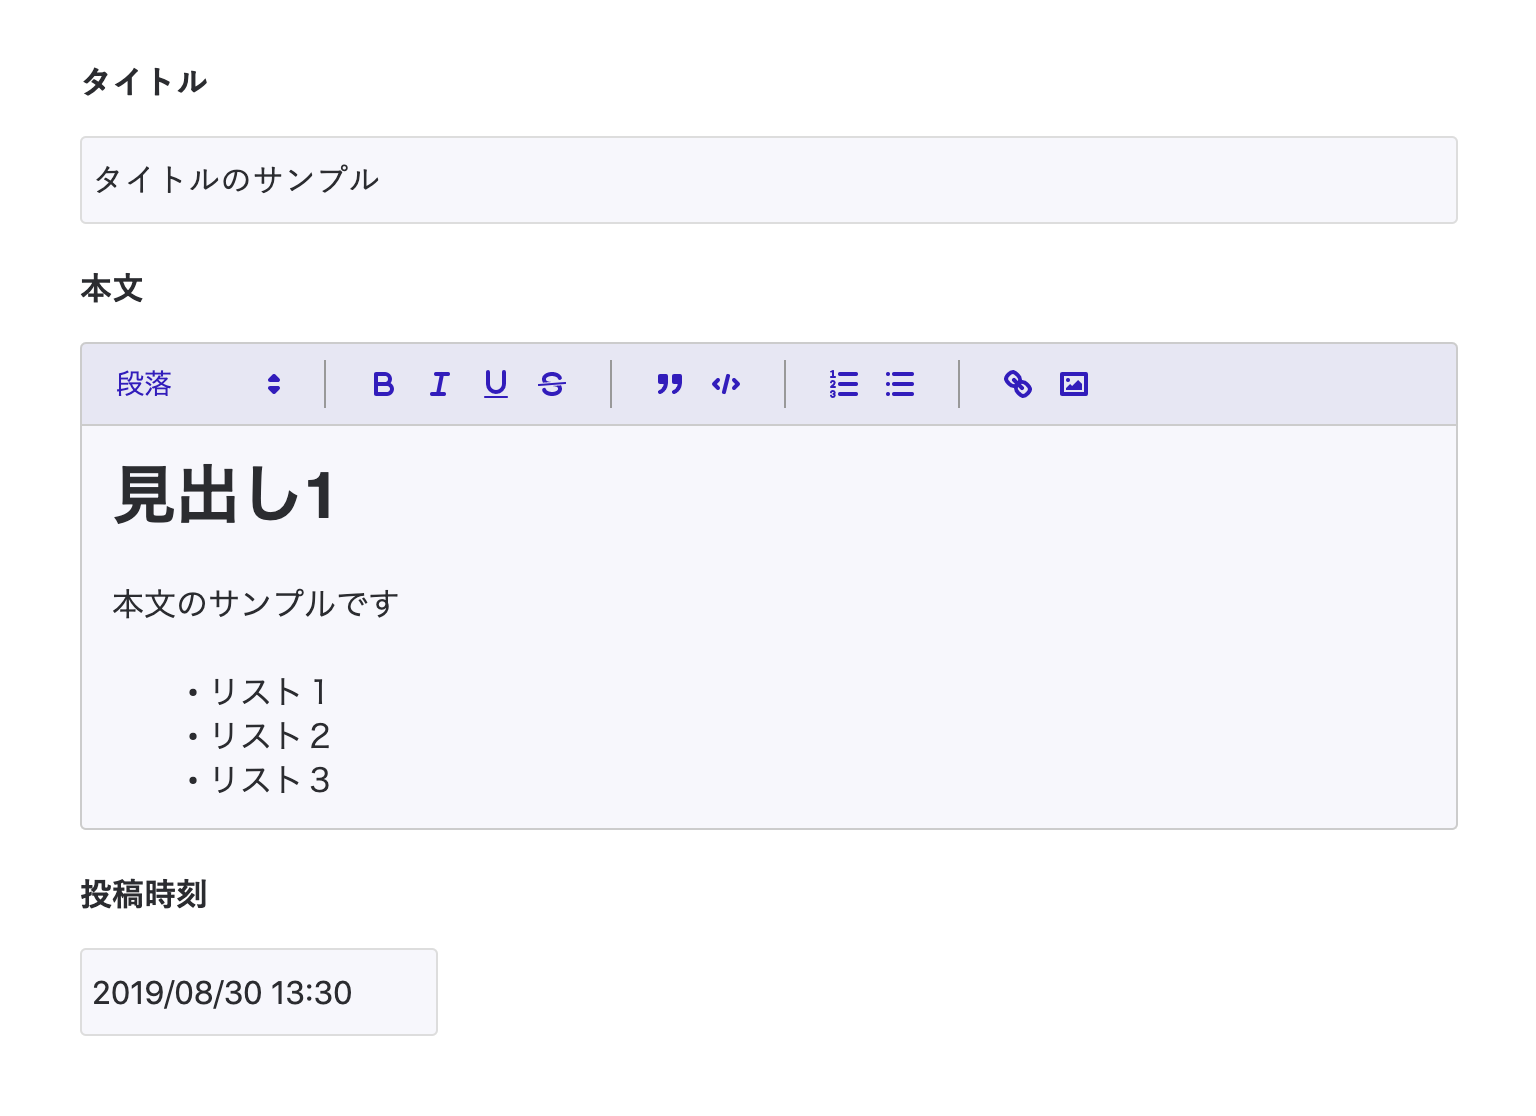
Task: Click the 投稿時刻 field label
Action: point(144,894)
